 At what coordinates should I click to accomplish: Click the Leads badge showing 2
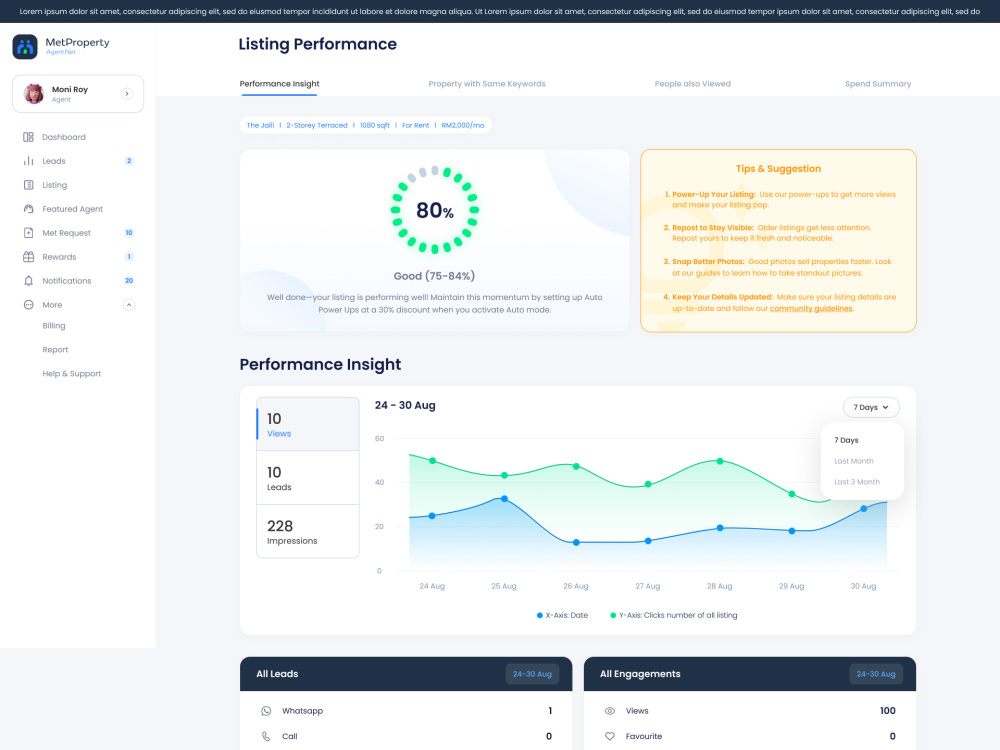pyautogui.click(x=129, y=161)
